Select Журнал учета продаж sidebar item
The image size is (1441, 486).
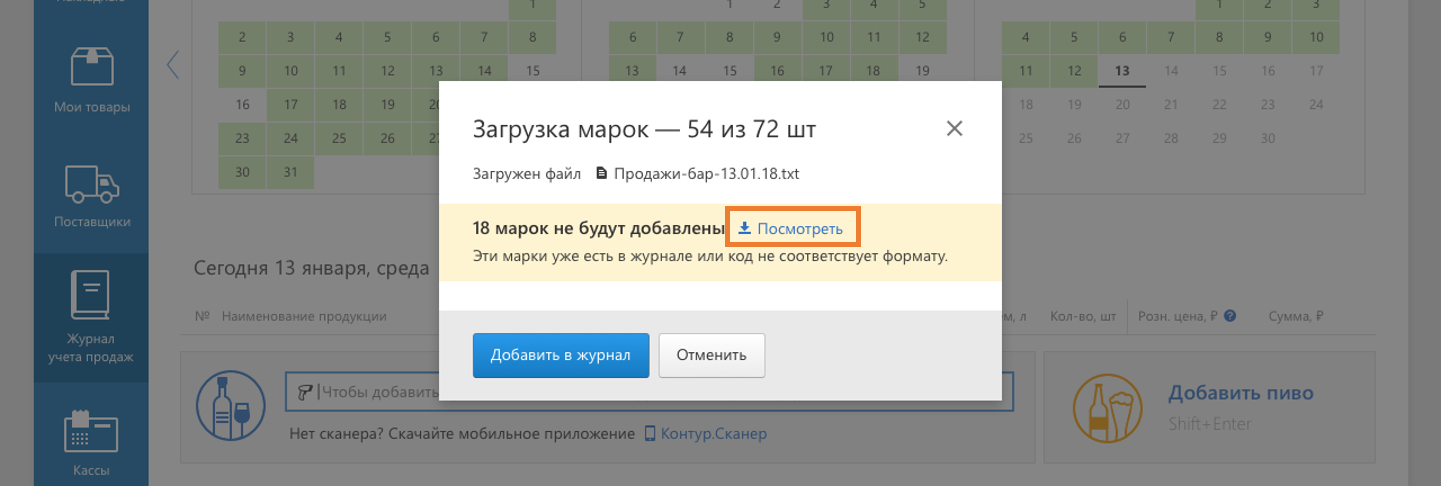coord(92,318)
